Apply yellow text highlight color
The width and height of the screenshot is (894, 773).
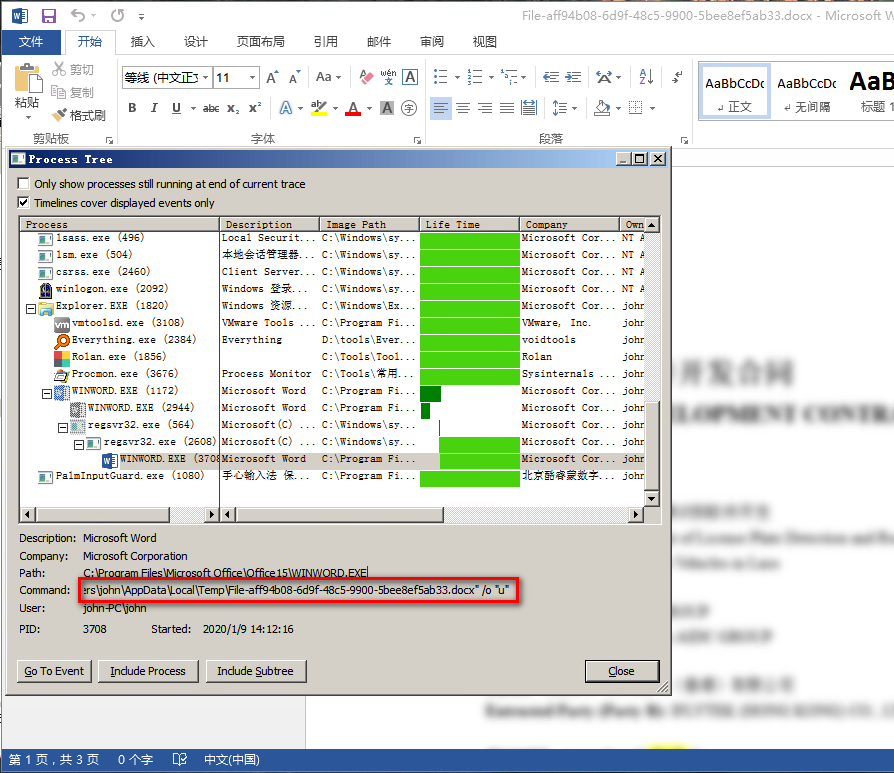[x=319, y=108]
